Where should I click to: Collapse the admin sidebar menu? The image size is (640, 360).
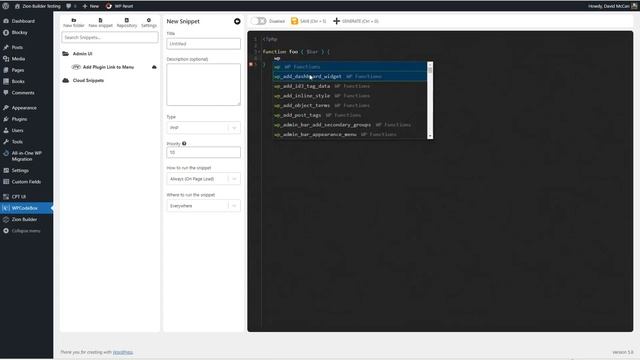point(25,231)
